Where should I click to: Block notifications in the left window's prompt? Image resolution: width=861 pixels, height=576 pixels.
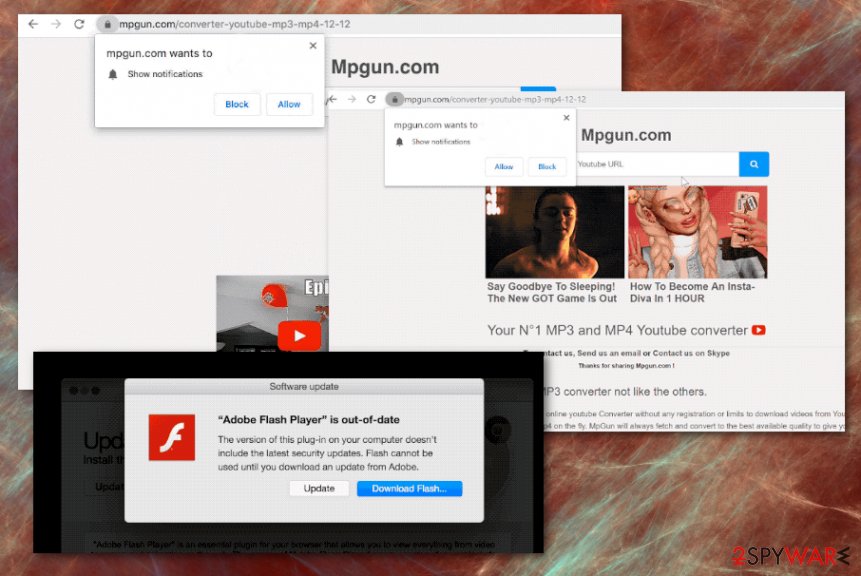pyautogui.click(x=237, y=104)
